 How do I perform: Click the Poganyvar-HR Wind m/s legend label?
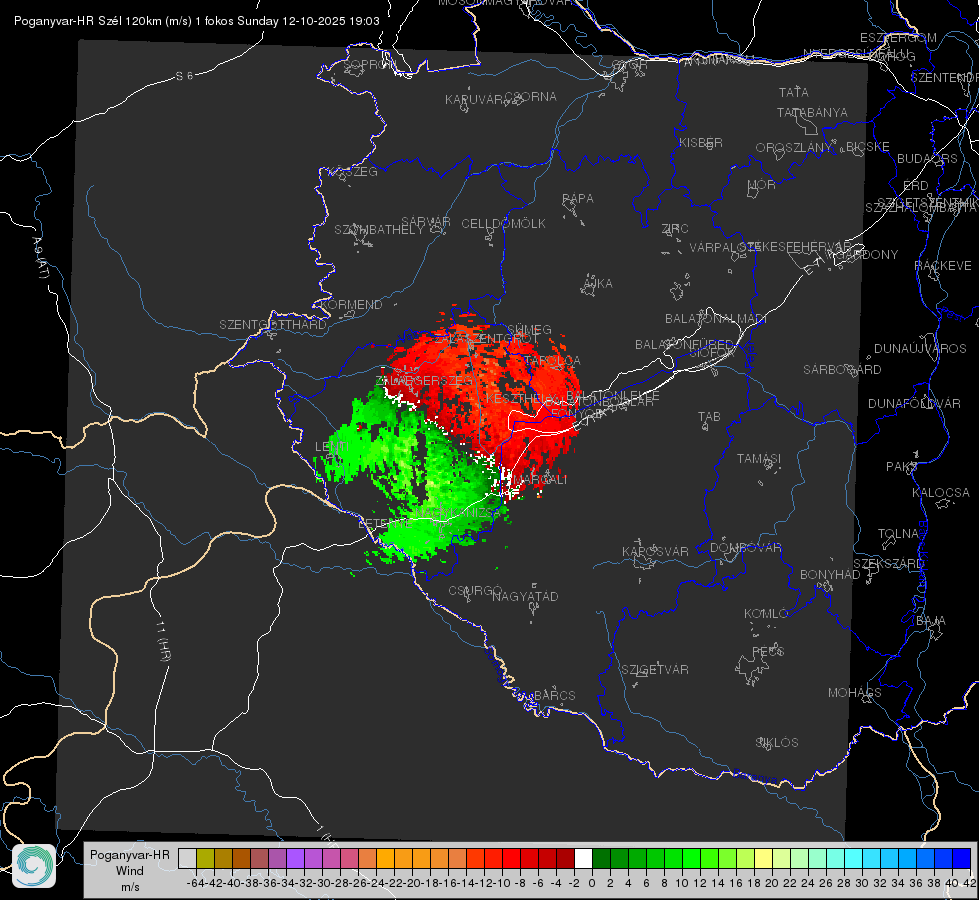click(x=129, y=871)
